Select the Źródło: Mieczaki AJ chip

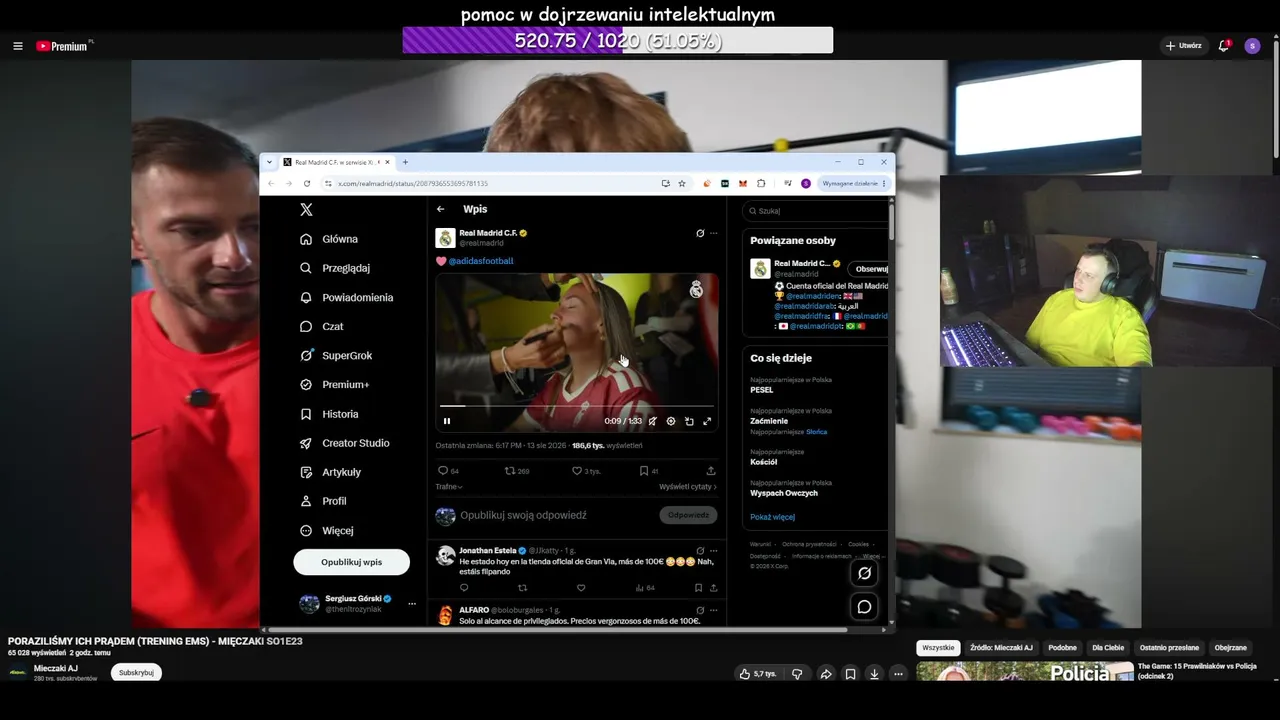(1001, 648)
